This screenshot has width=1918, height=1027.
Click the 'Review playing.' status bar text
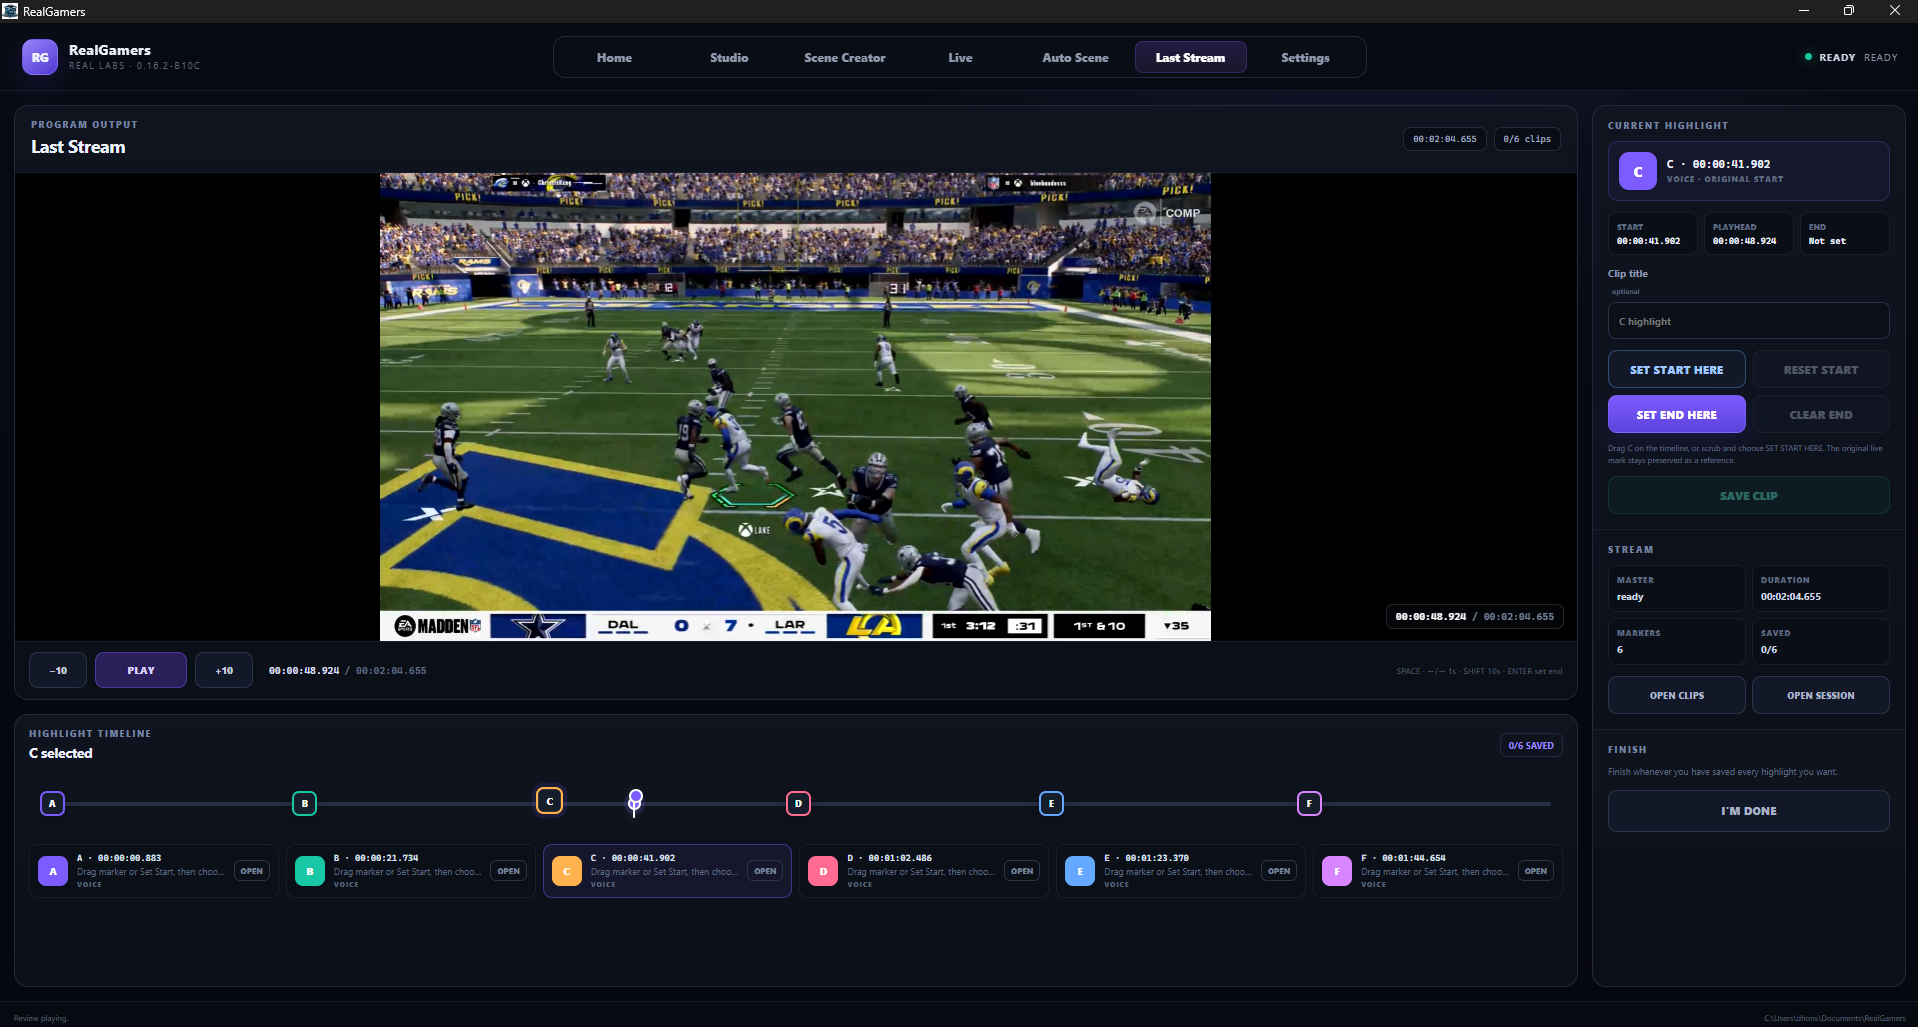[41, 1018]
